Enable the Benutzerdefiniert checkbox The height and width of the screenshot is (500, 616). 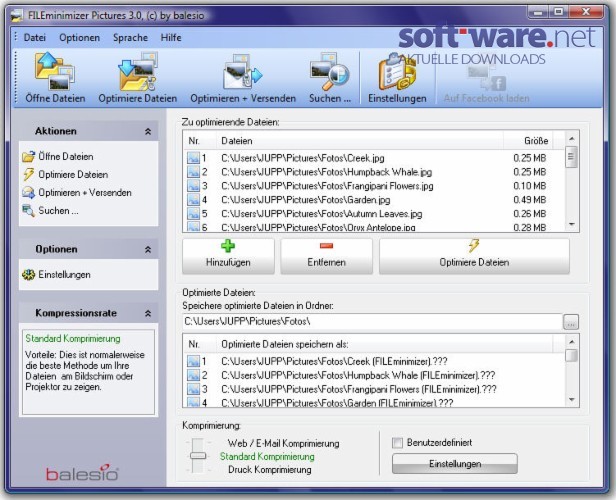click(x=398, y=443)
